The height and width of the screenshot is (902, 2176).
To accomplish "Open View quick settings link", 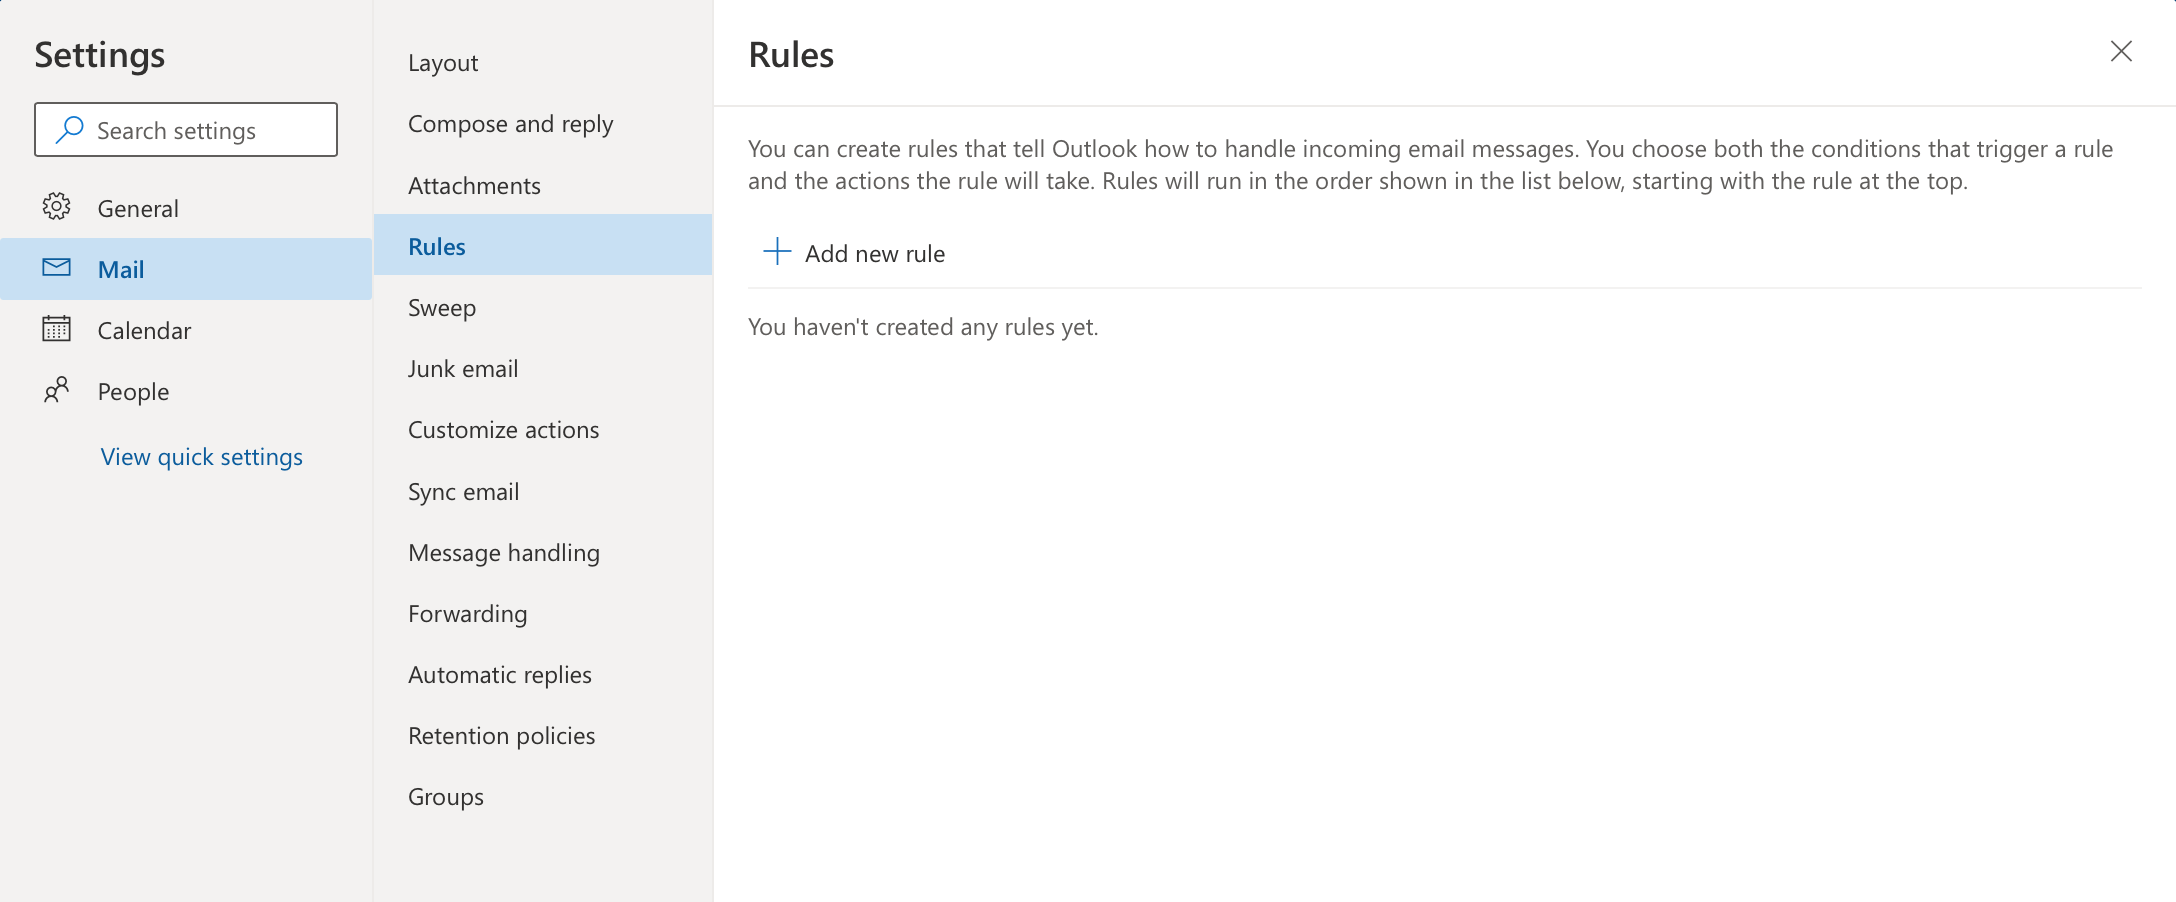I will (201, 457).
